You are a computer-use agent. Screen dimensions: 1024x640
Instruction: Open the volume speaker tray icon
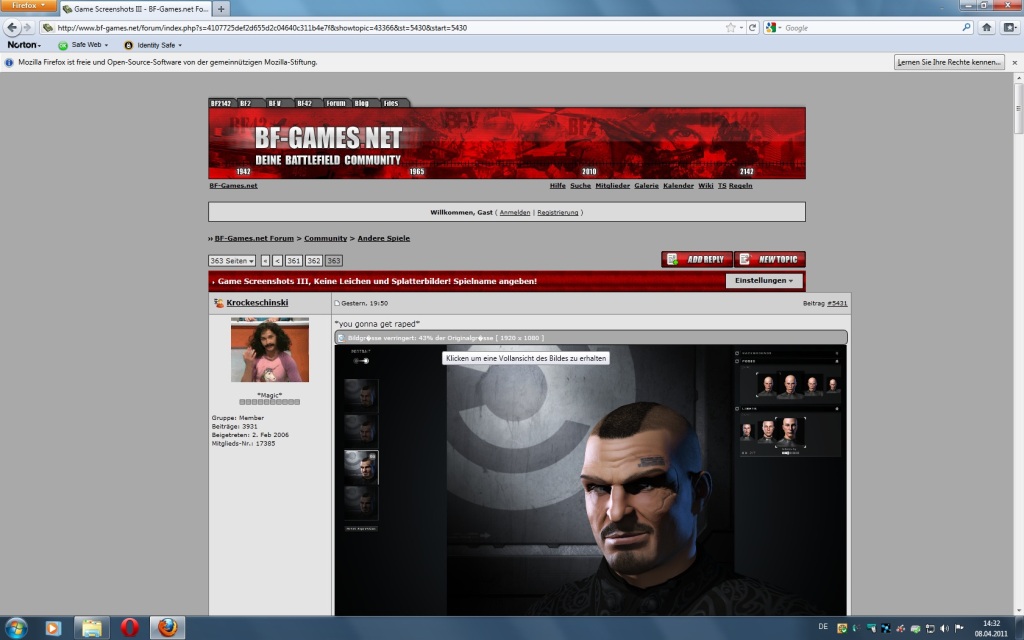click(x=944, y=628)
